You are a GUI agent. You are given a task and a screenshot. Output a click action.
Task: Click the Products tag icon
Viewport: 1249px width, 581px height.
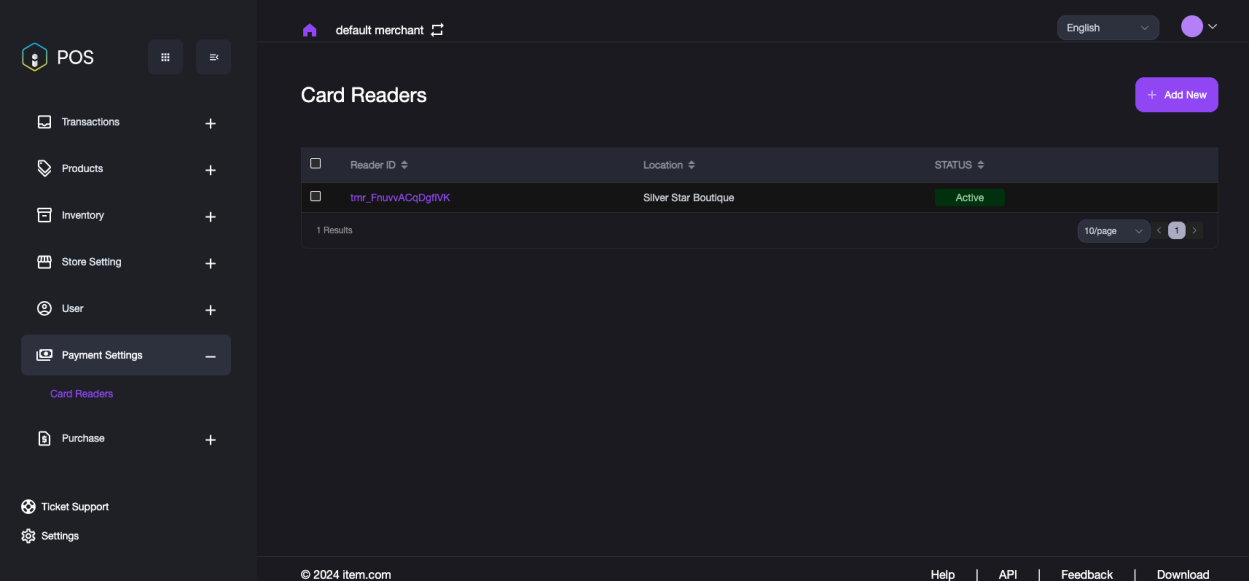point(44,168)
